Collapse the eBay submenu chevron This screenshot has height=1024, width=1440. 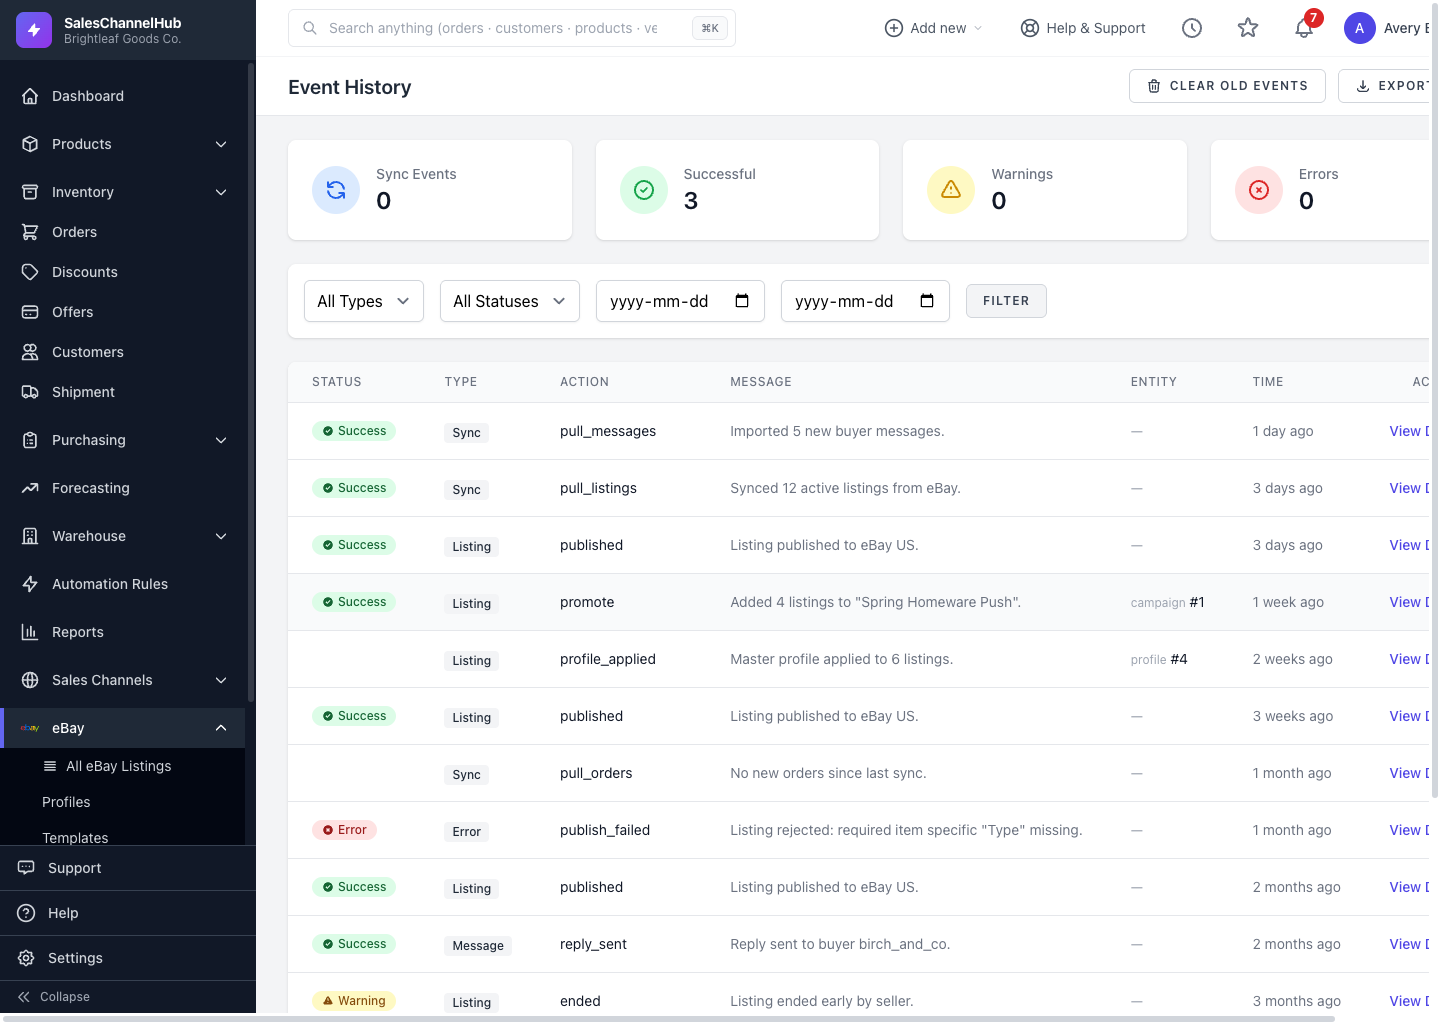[221, 728]
